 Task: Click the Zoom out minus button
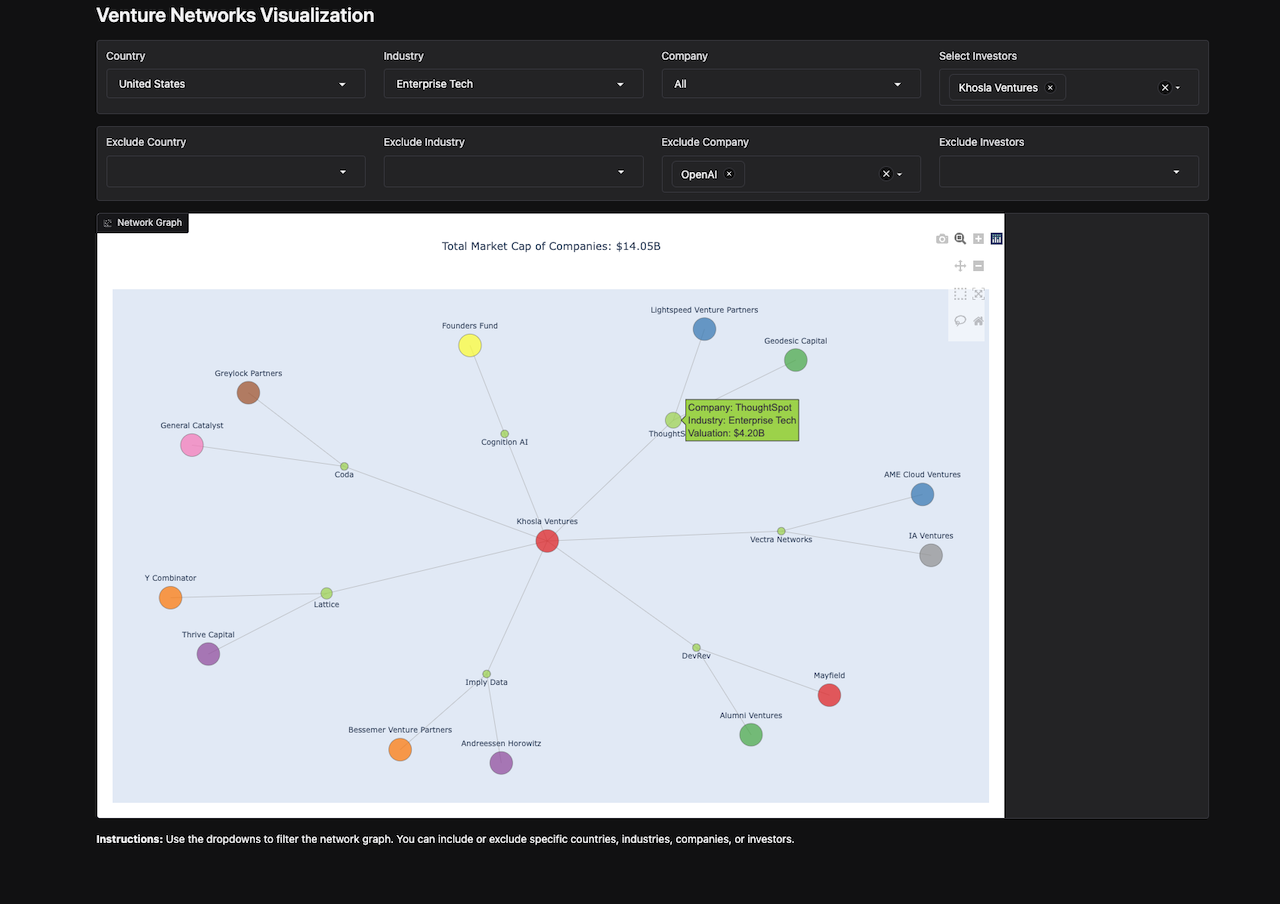978,266
